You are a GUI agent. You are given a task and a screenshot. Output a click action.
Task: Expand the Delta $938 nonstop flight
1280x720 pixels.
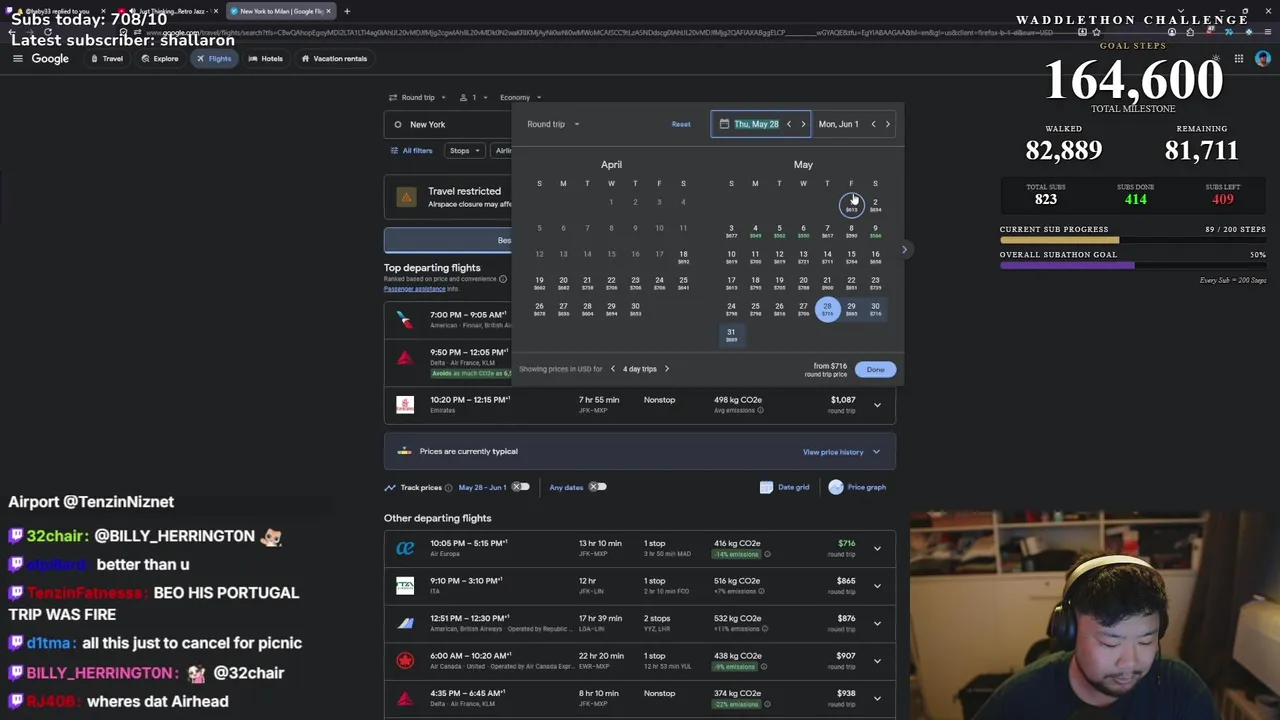click(x=877, y=698)
